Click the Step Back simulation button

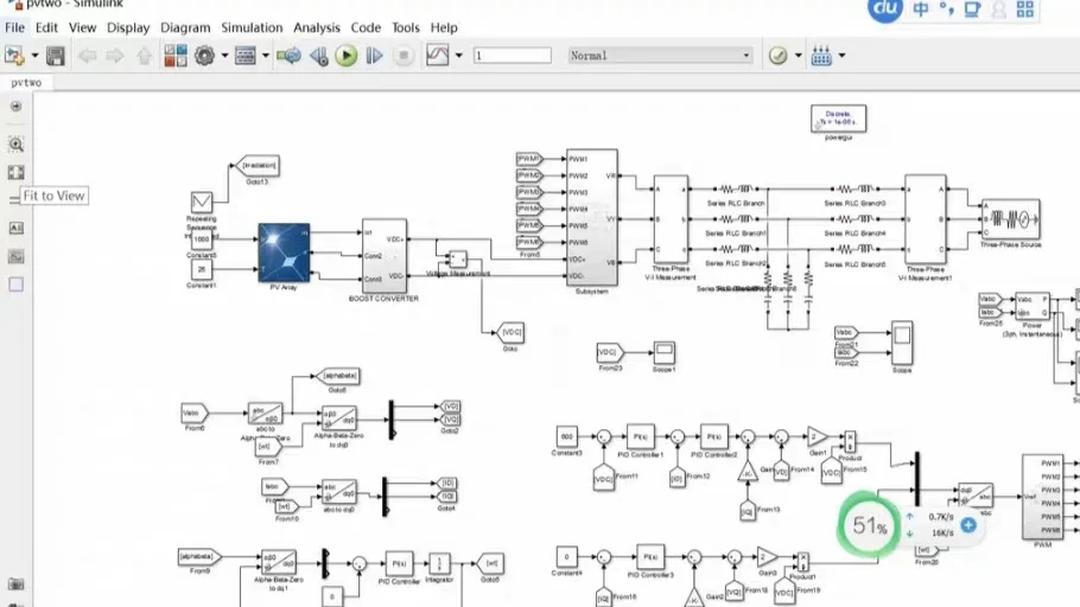(x=319, y=56)
